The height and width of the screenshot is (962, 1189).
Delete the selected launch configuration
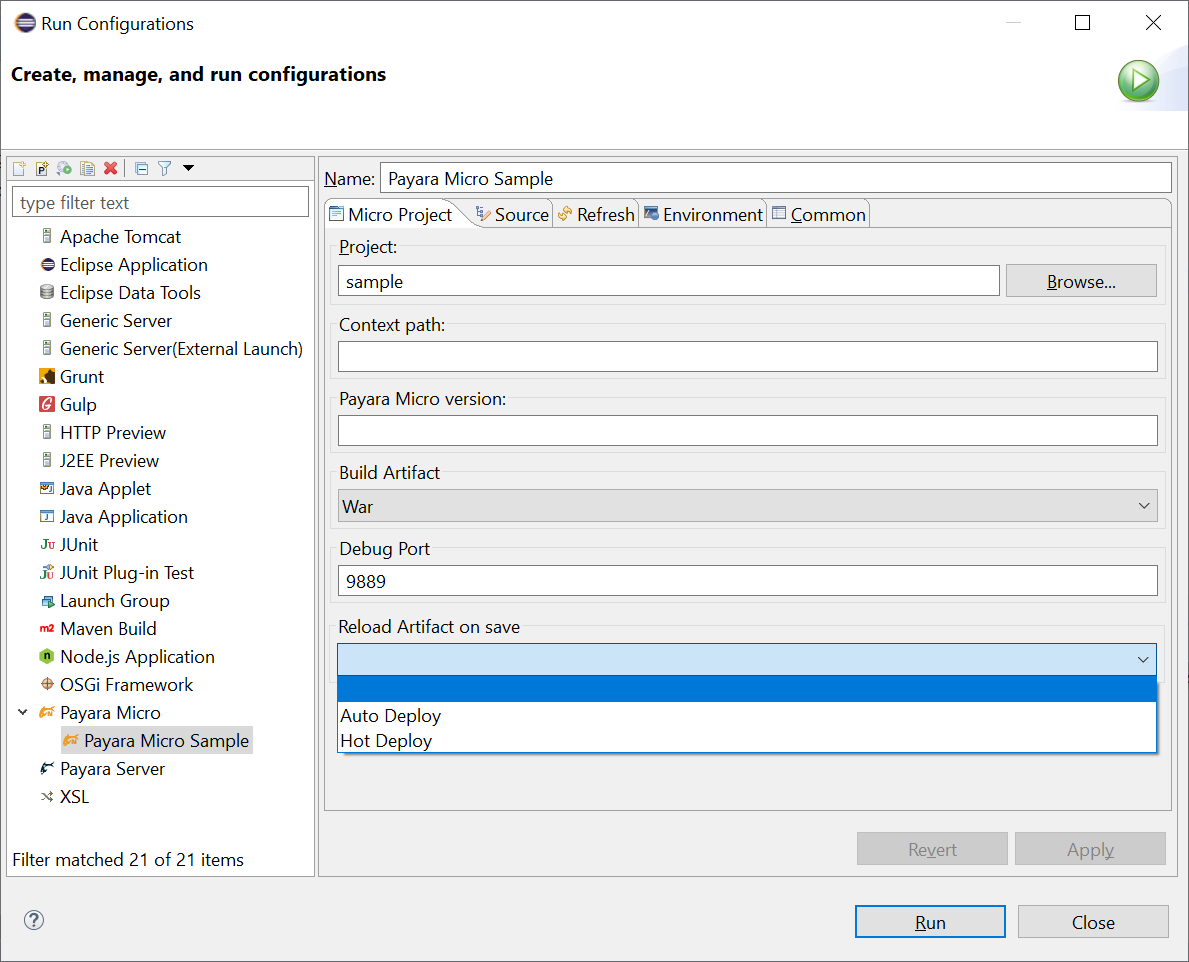110,168
